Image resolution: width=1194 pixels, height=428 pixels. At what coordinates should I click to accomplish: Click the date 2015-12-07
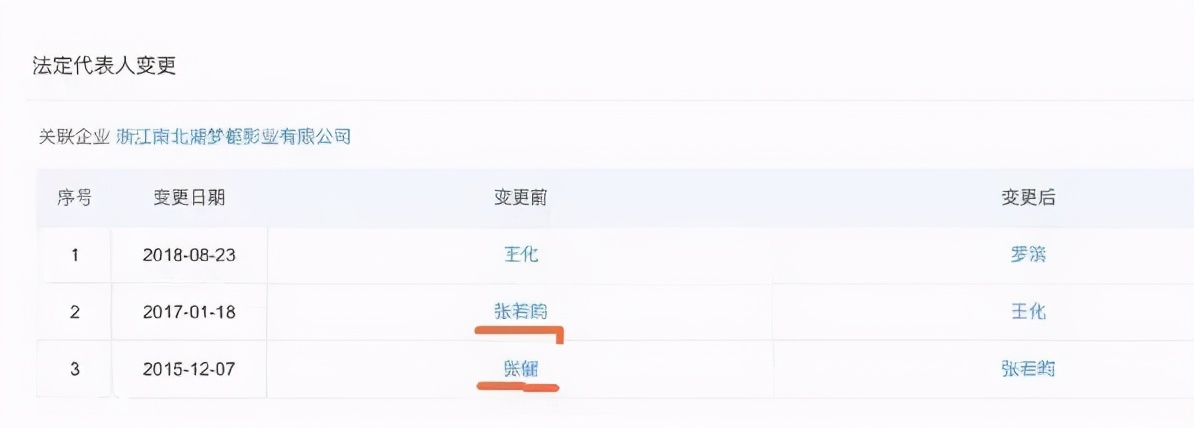(x=189, y=369)
